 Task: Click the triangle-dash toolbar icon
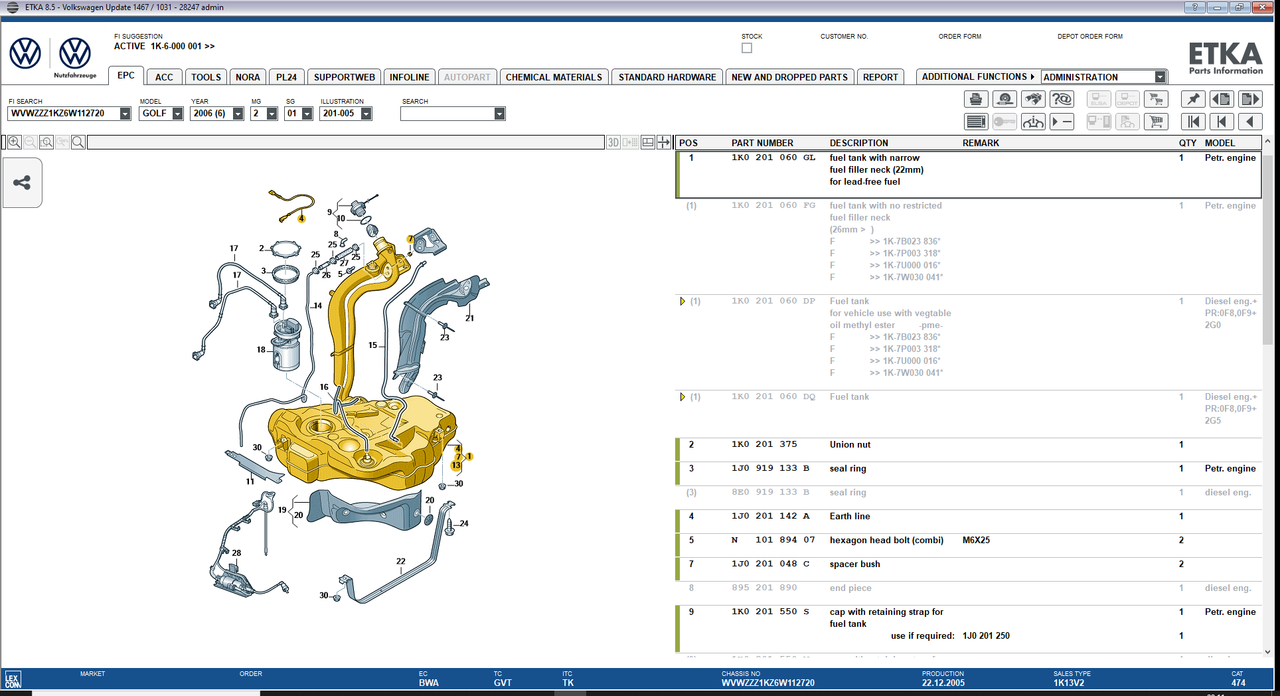(x=1062, y=122)
